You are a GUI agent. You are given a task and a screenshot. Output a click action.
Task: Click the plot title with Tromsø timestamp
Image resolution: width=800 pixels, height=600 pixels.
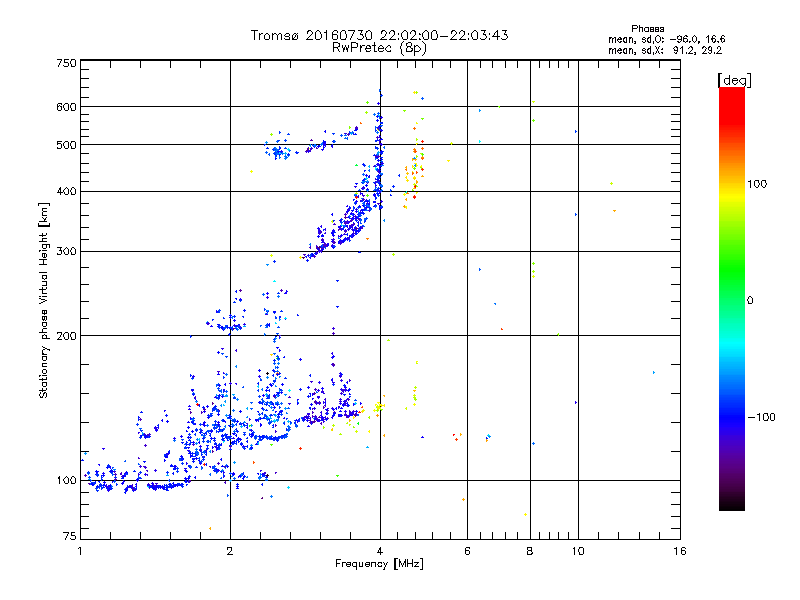click(379, 35)
